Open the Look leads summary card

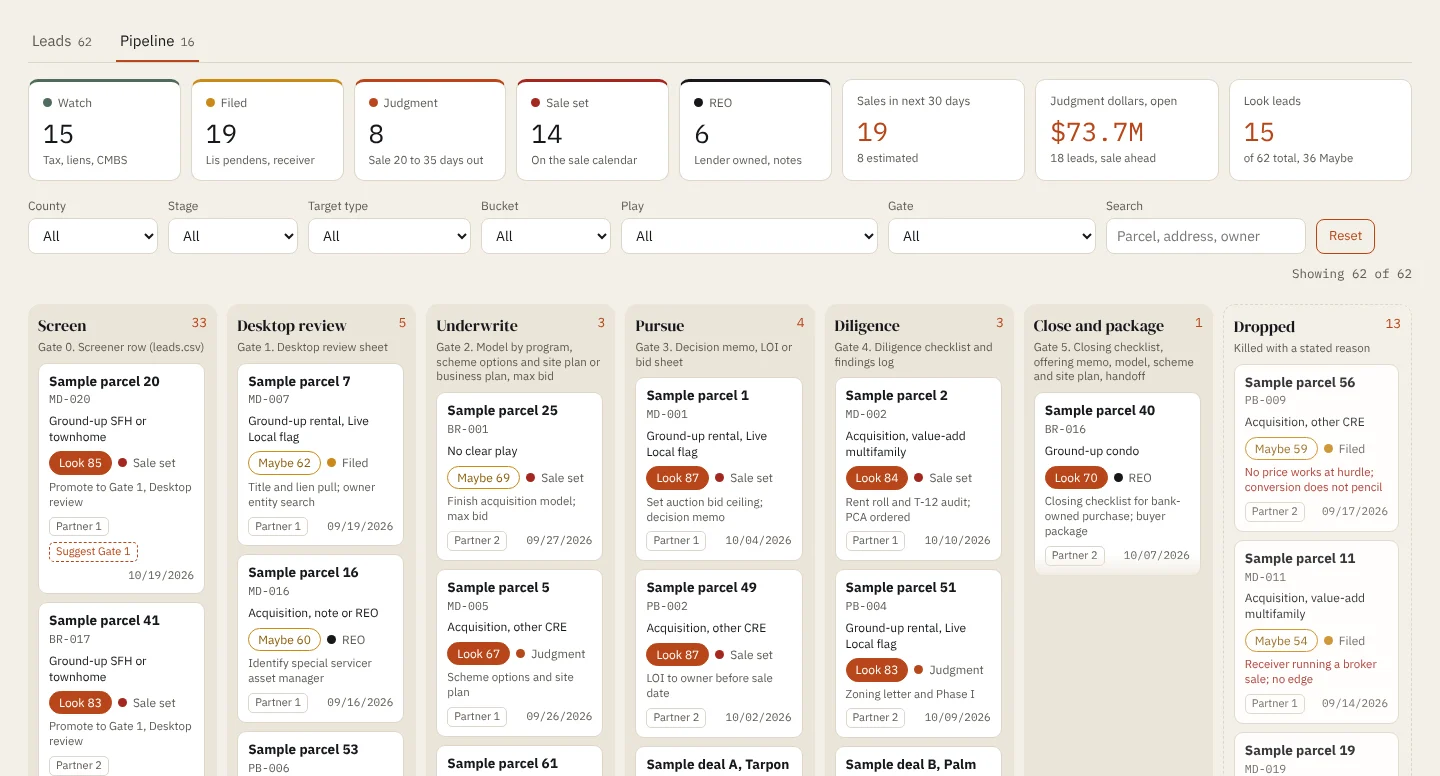click(1320, 130)
